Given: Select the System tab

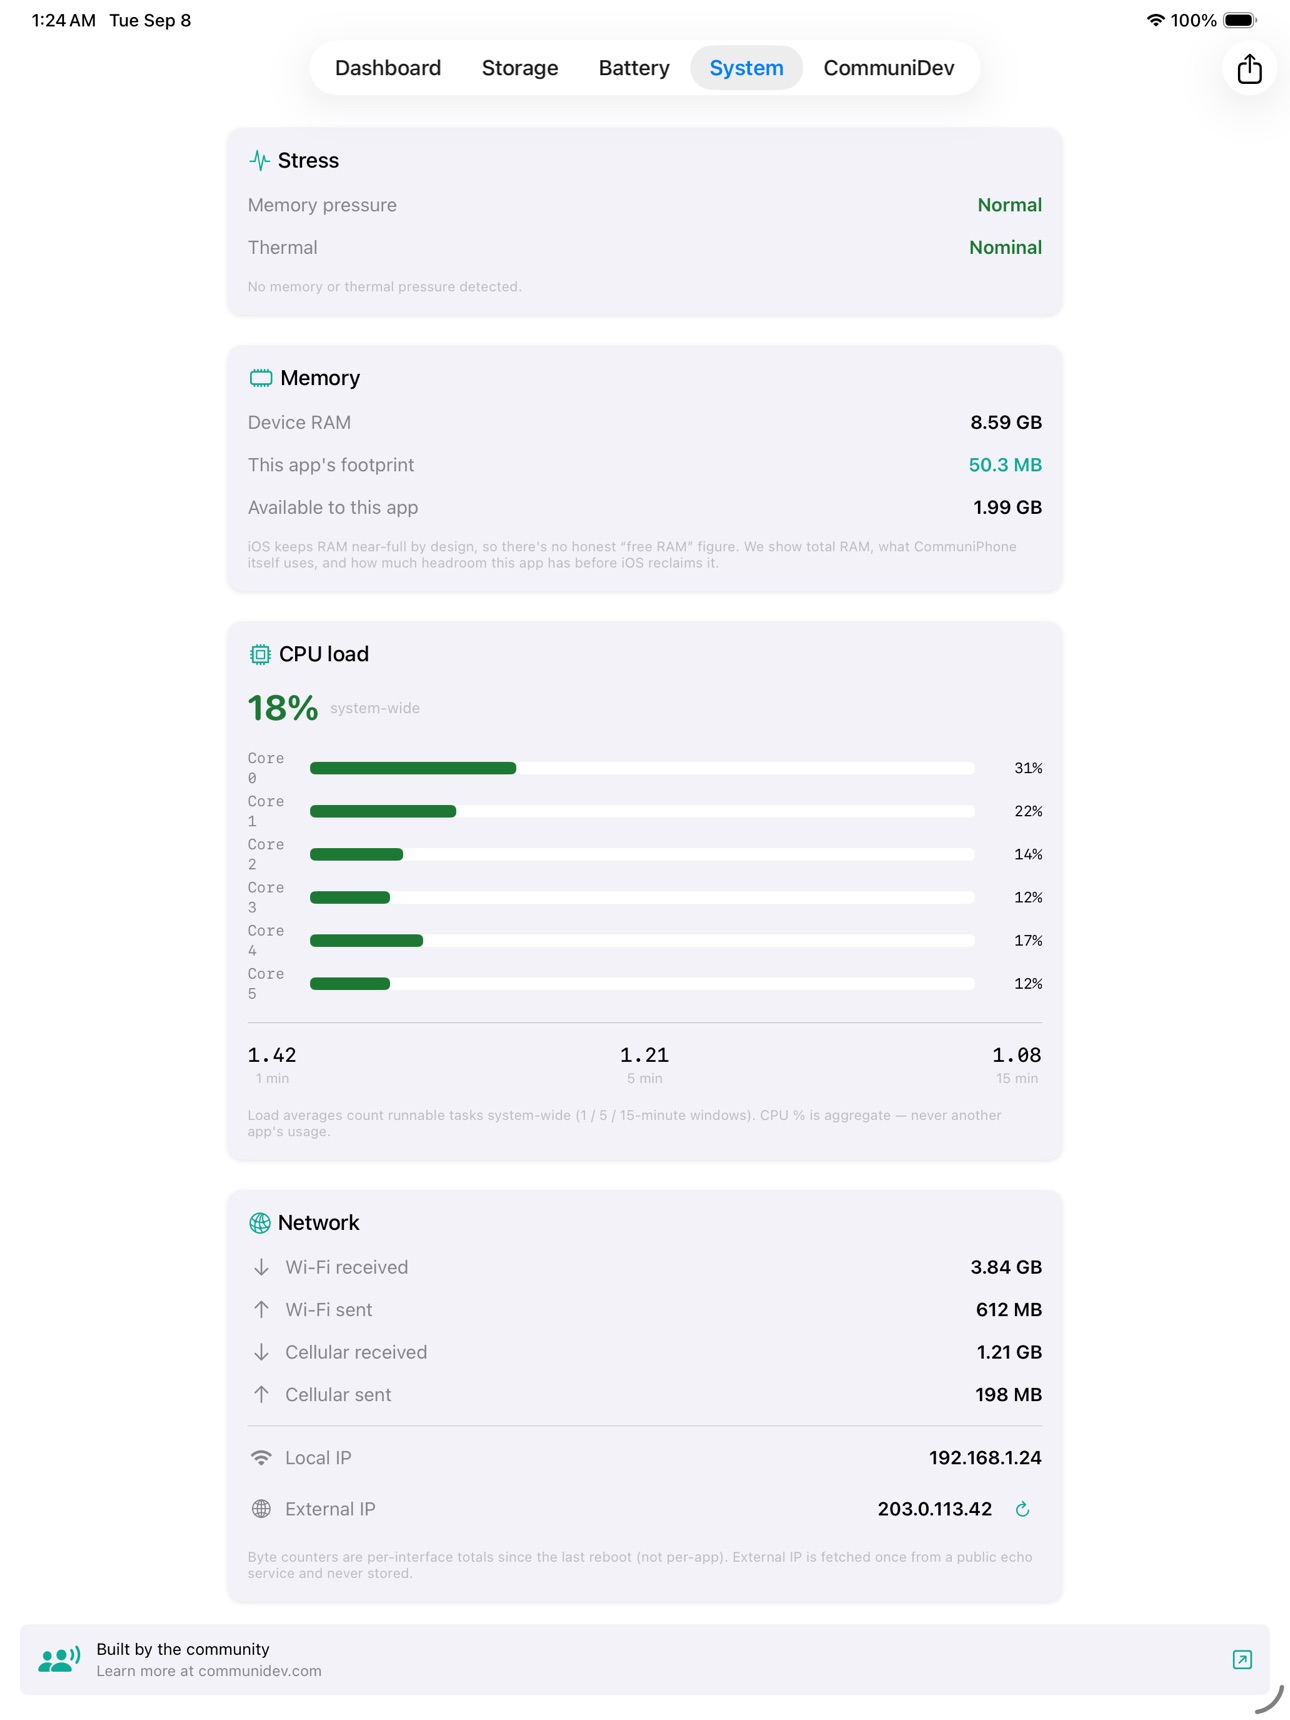Looking at the screenshot, I should 746,68.
